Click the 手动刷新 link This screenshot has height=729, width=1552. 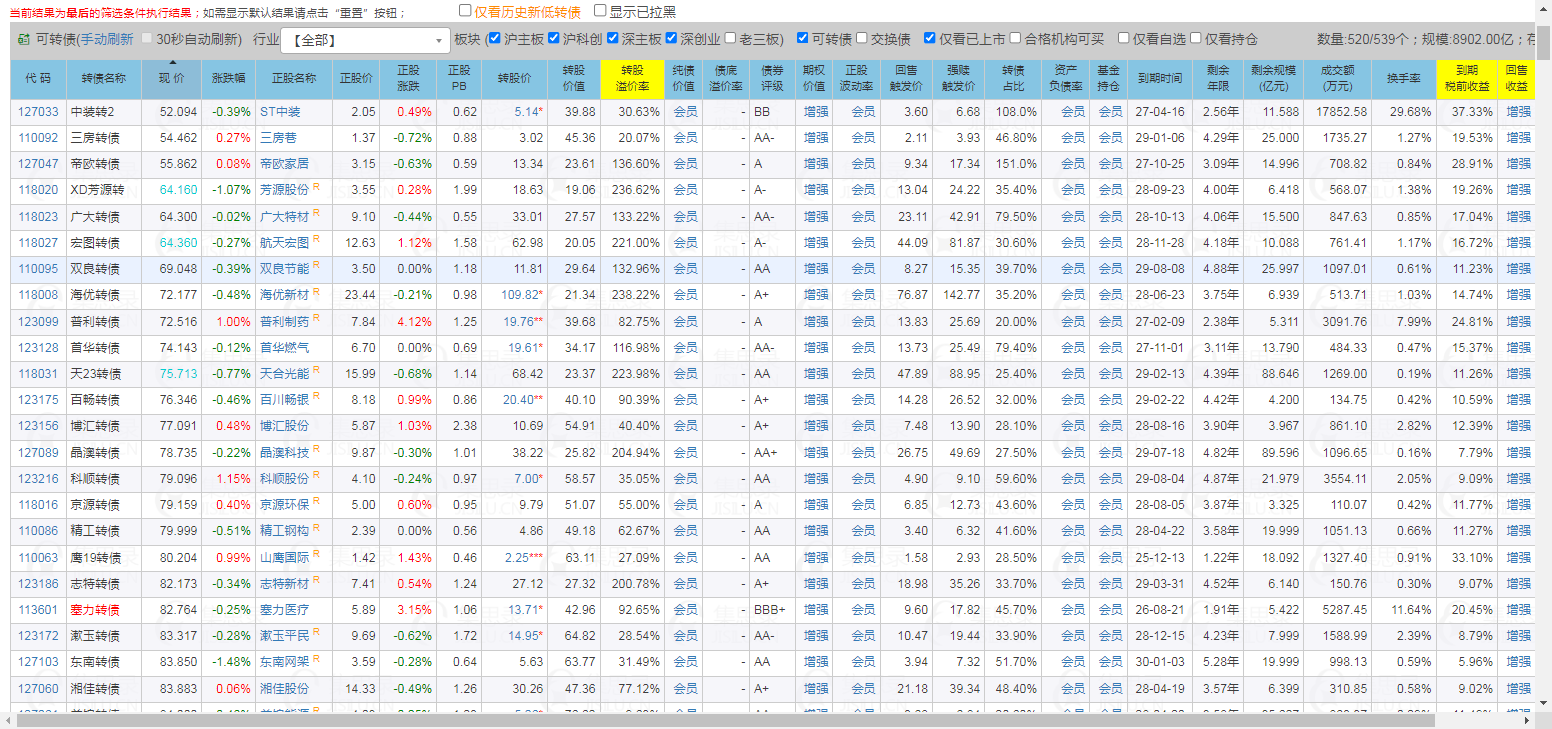pos(107,40)
